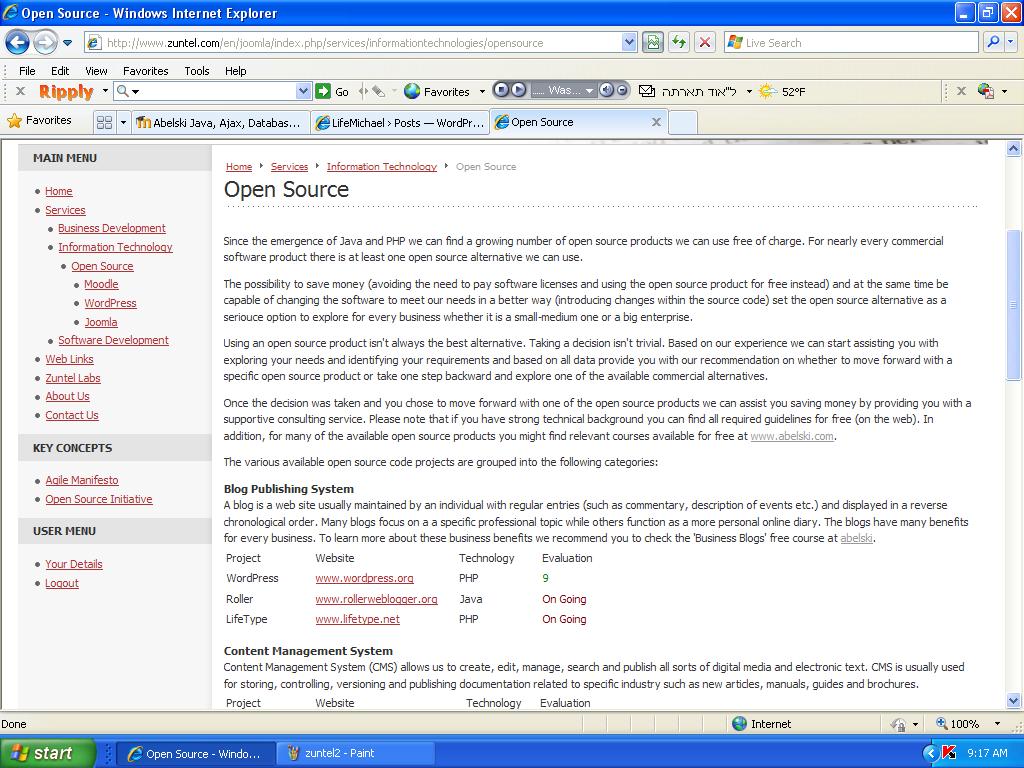The width and height of the screenshot is (1024, 768).
Task: Click the radio volume speaker icon
Action: point(607,90)
